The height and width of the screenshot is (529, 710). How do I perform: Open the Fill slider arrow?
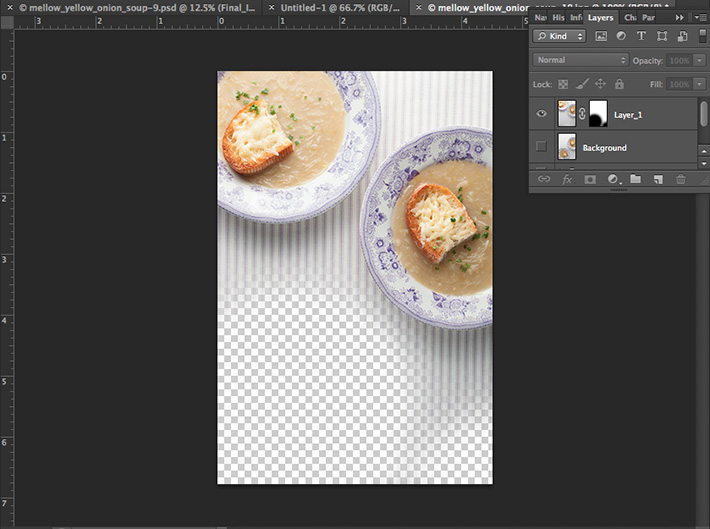(x=700, y=84)
